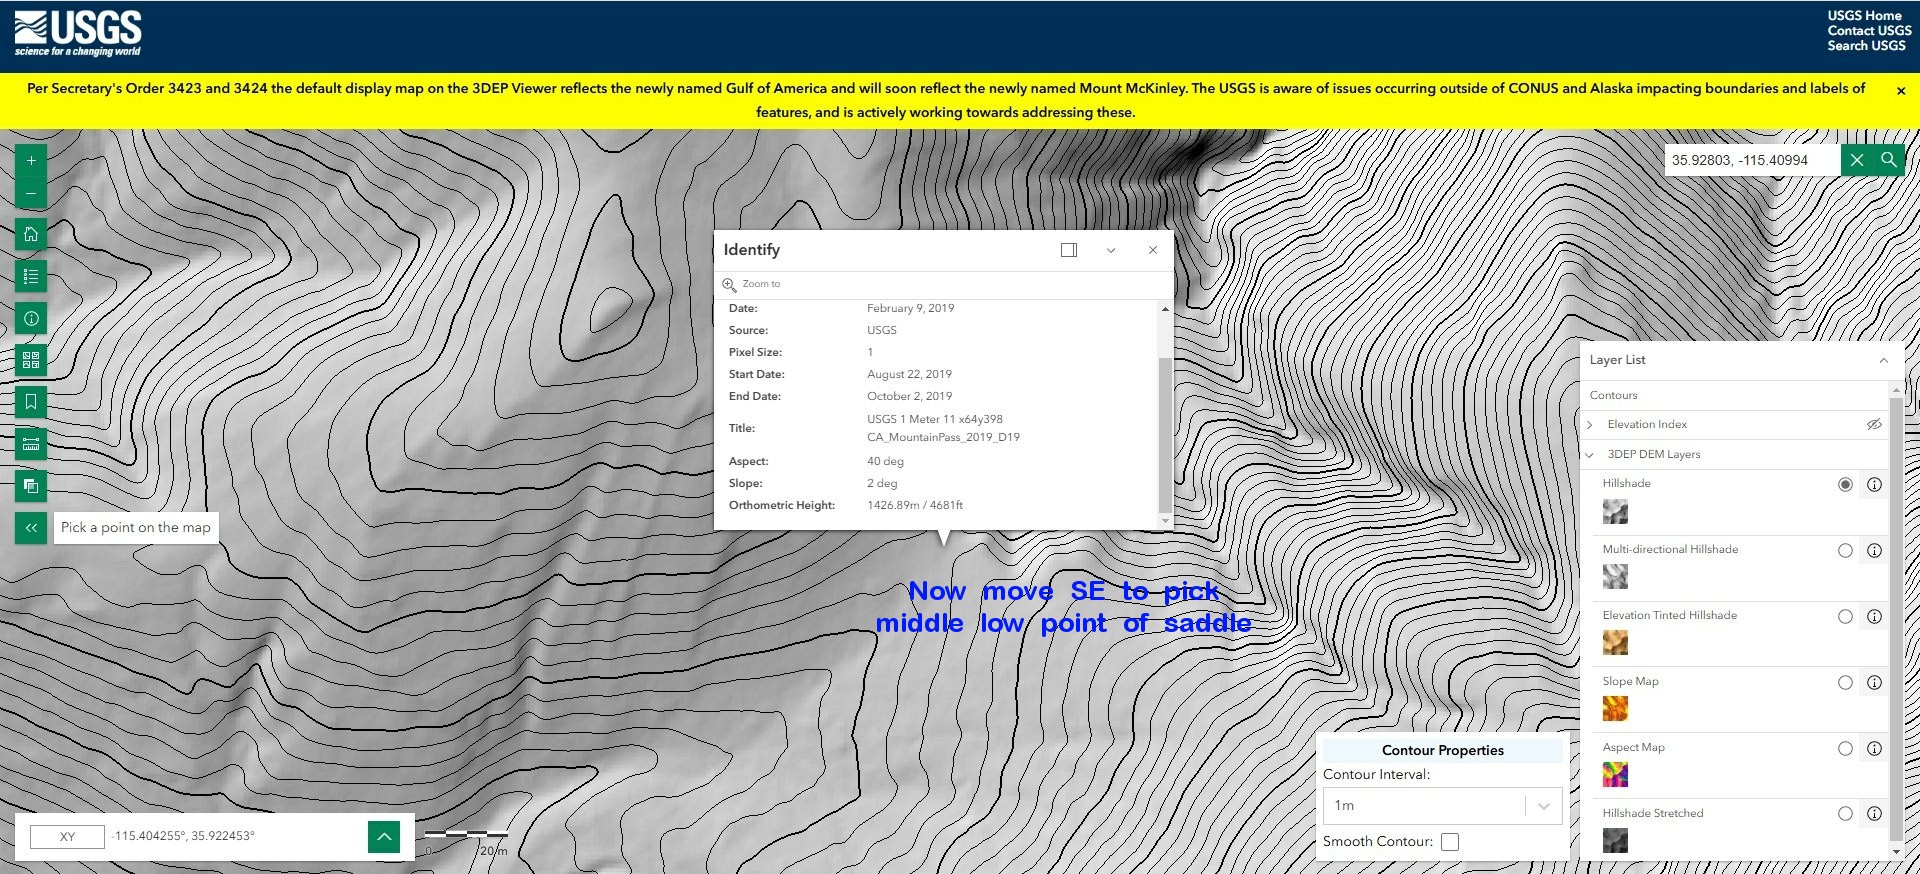
Task: Clear the coordinate search box
Action: [x=1857, y=160]
